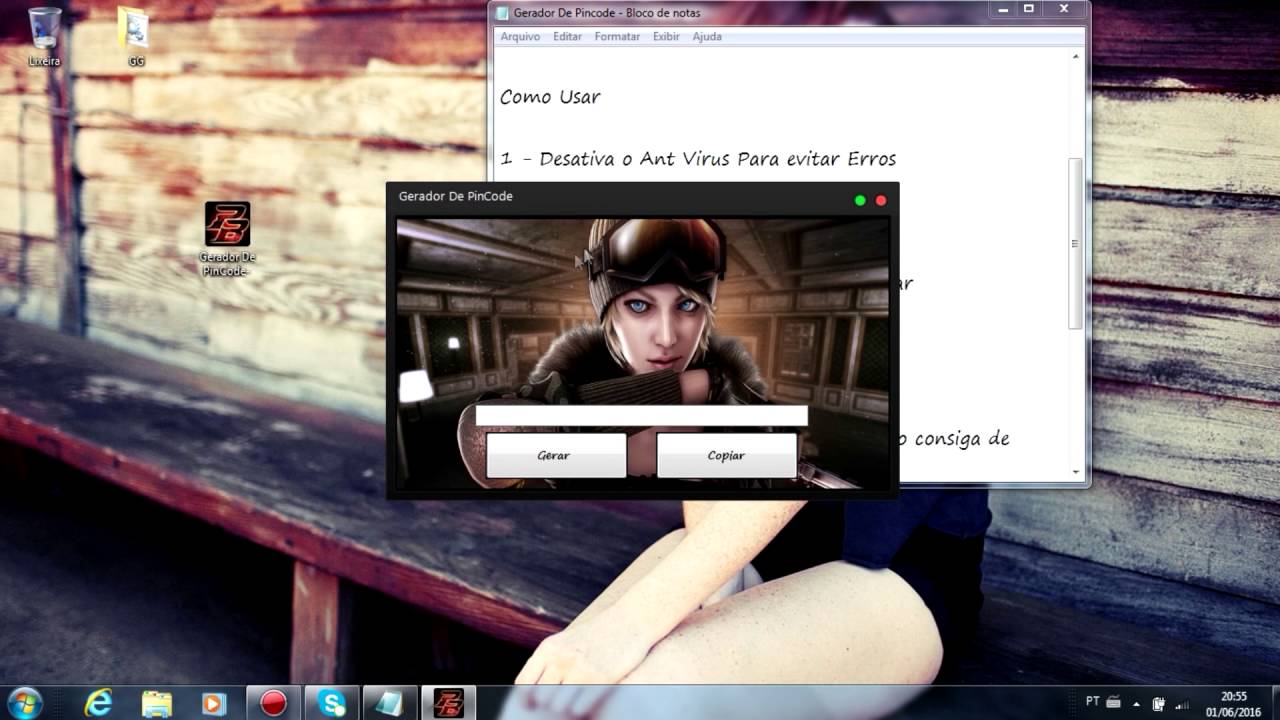The image size is (1280, 720).
Task: Open the PT input language selector
Action: click(1092, 702)
